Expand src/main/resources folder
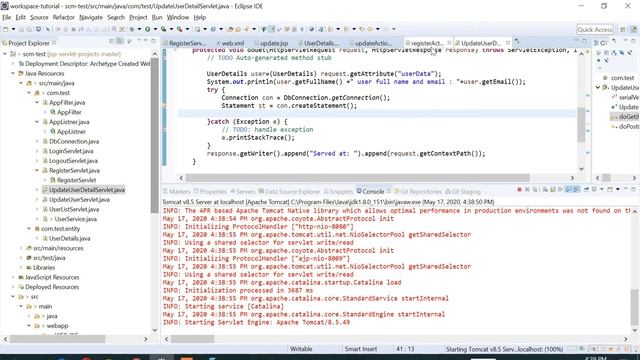This screenshot has height=360, width=640. (21, 248)
